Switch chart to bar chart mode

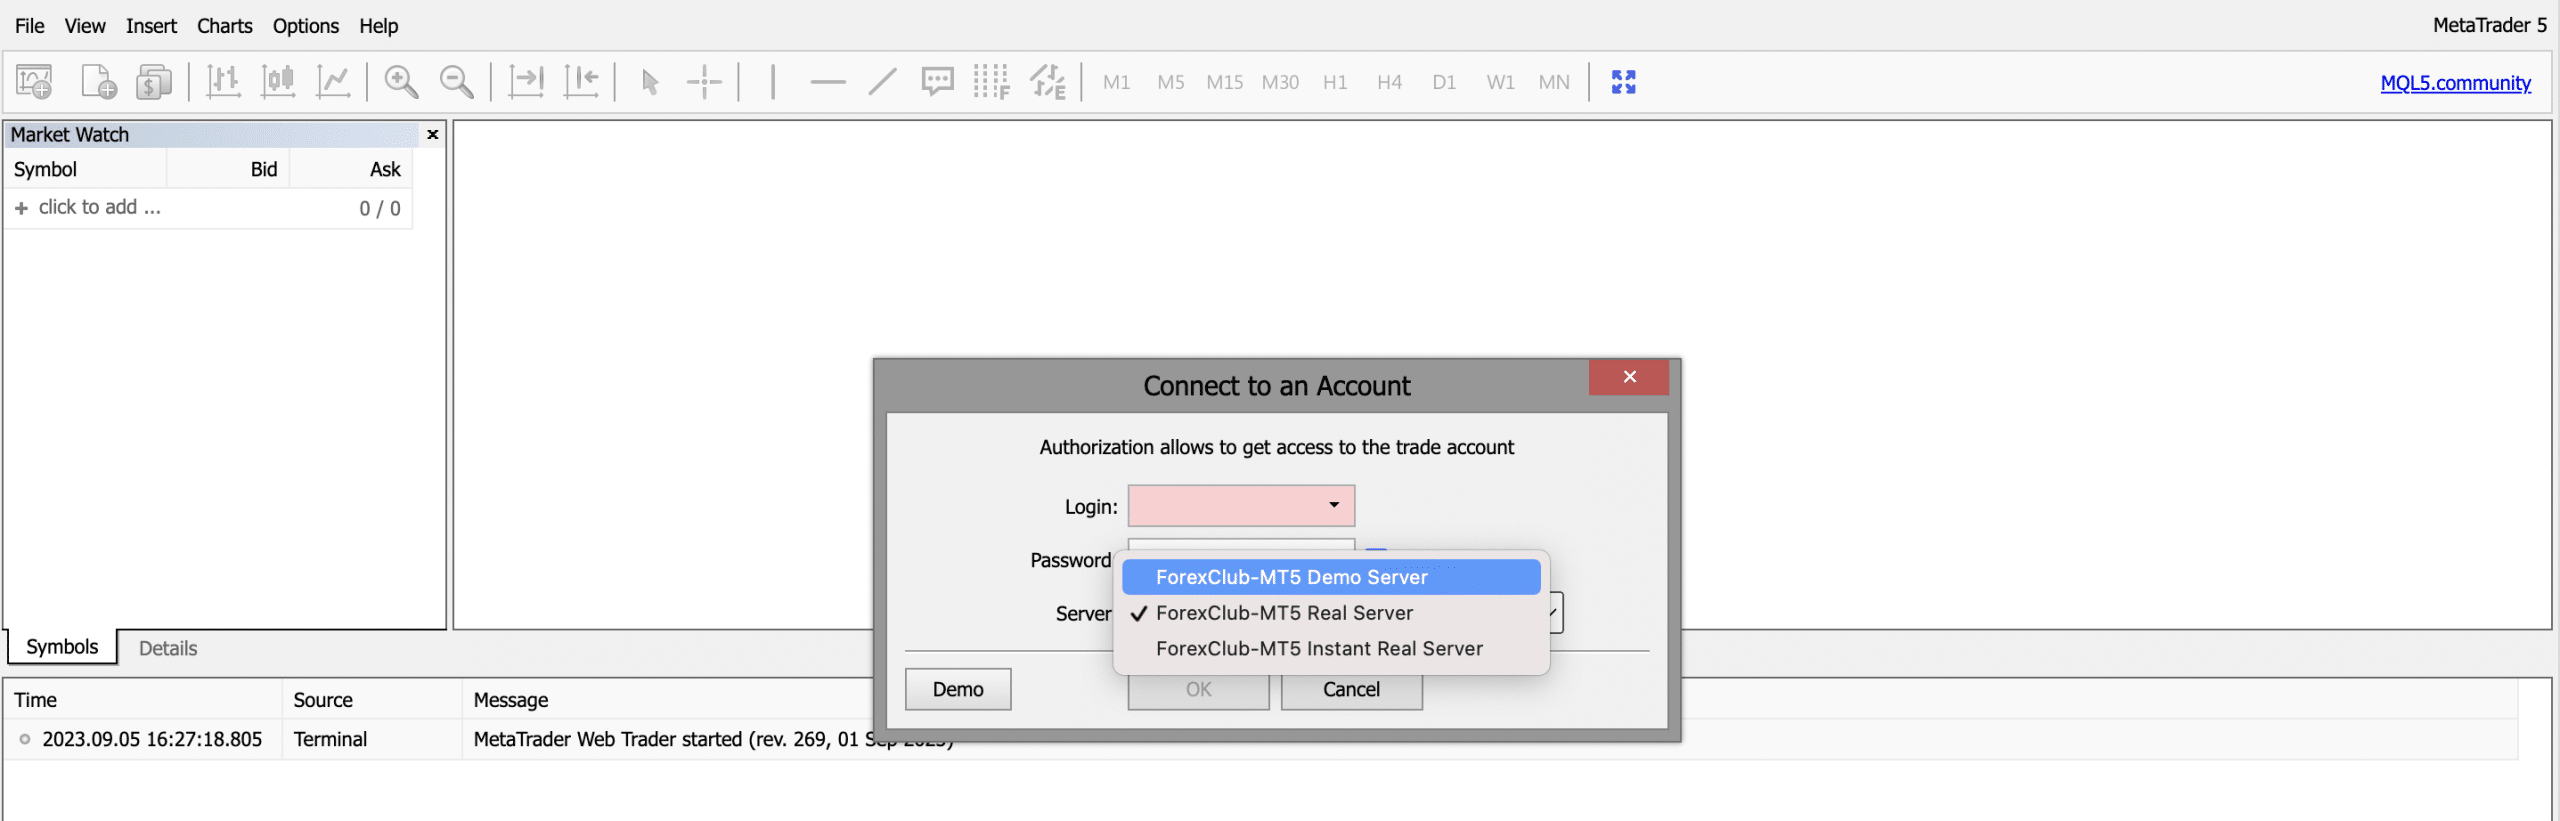tap(223, 82)
